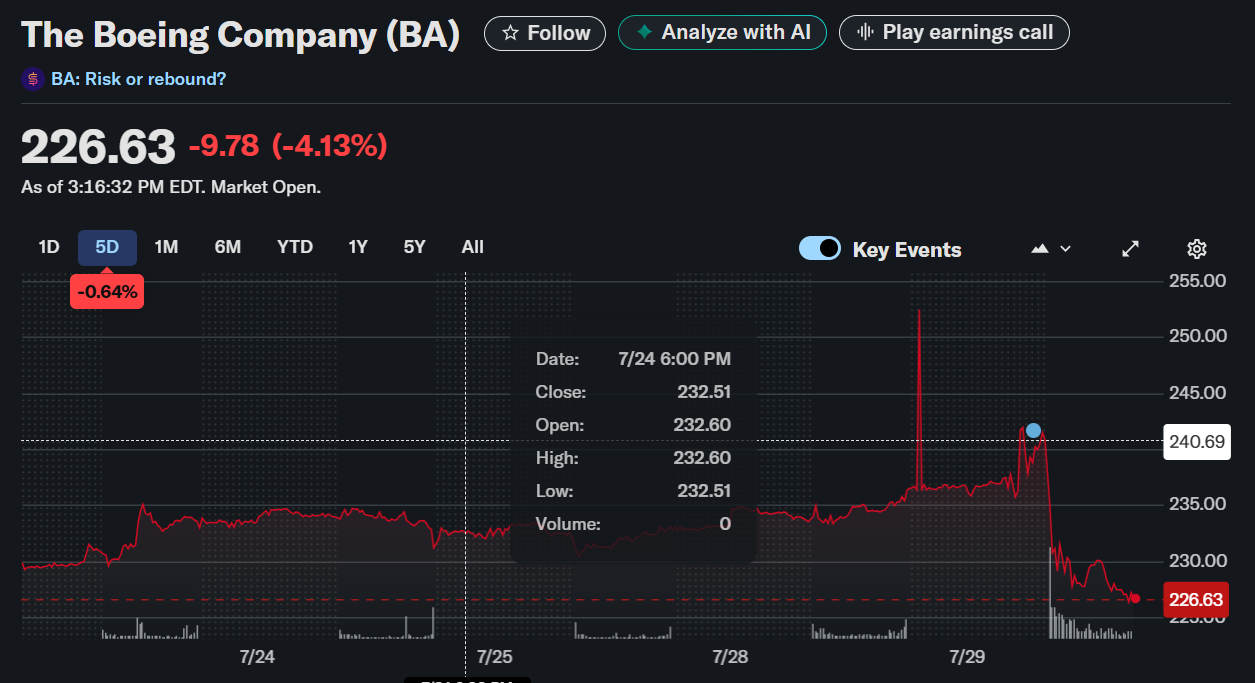Open the chart type dropdown
This screenshot has width=1255, height=683.
(1051, 249)
